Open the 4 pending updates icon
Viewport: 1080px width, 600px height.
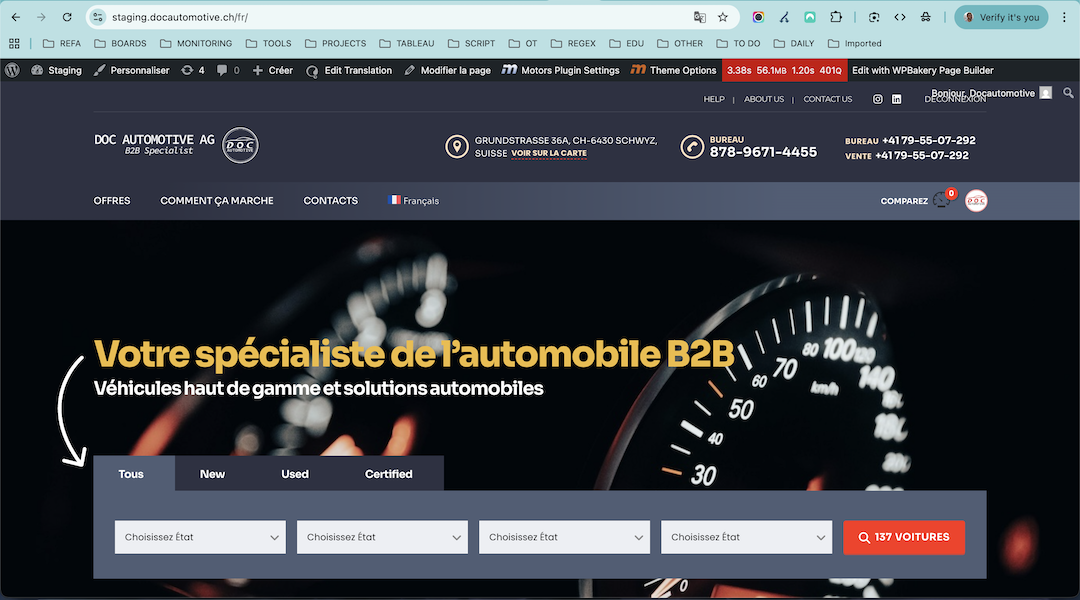[x=193, y=70]
